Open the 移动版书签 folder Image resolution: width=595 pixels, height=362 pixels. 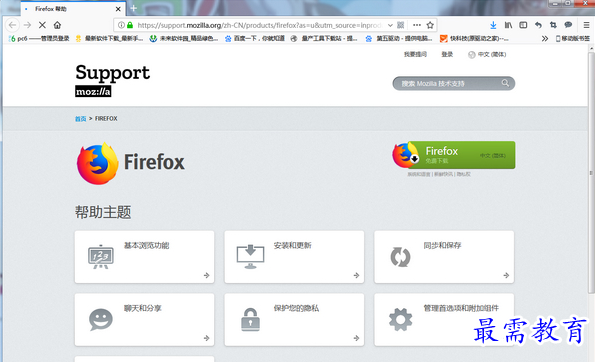click(573, 38)
